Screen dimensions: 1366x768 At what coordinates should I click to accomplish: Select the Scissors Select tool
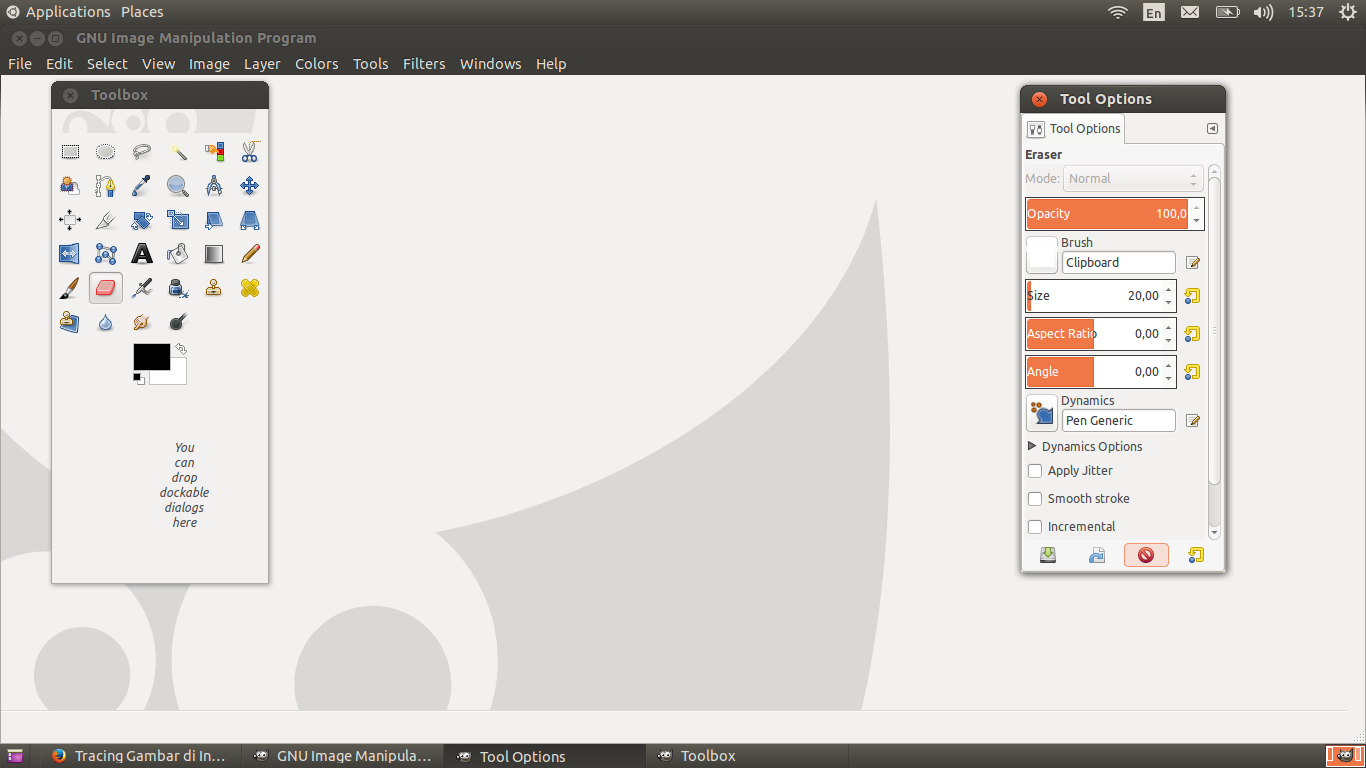[x=250, y=152]
